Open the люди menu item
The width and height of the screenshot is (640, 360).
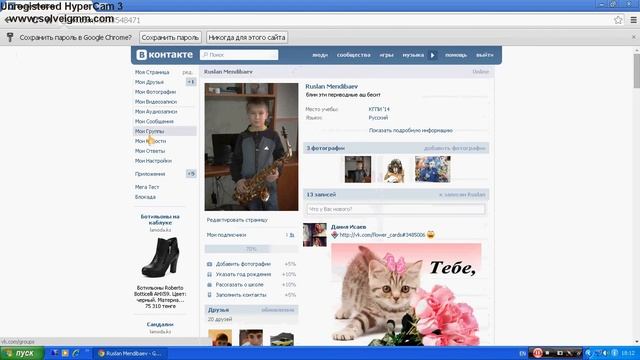click(320, 55)
